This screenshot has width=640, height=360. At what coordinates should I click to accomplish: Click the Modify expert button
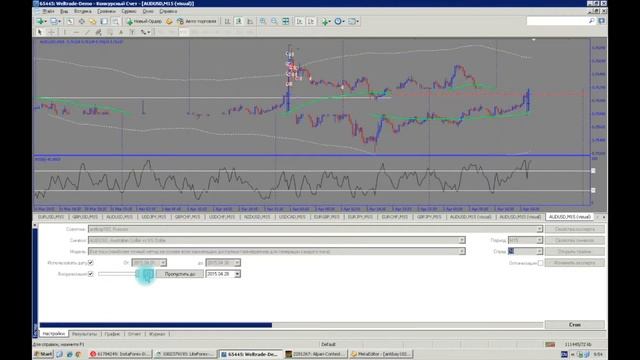pos(575,263)
